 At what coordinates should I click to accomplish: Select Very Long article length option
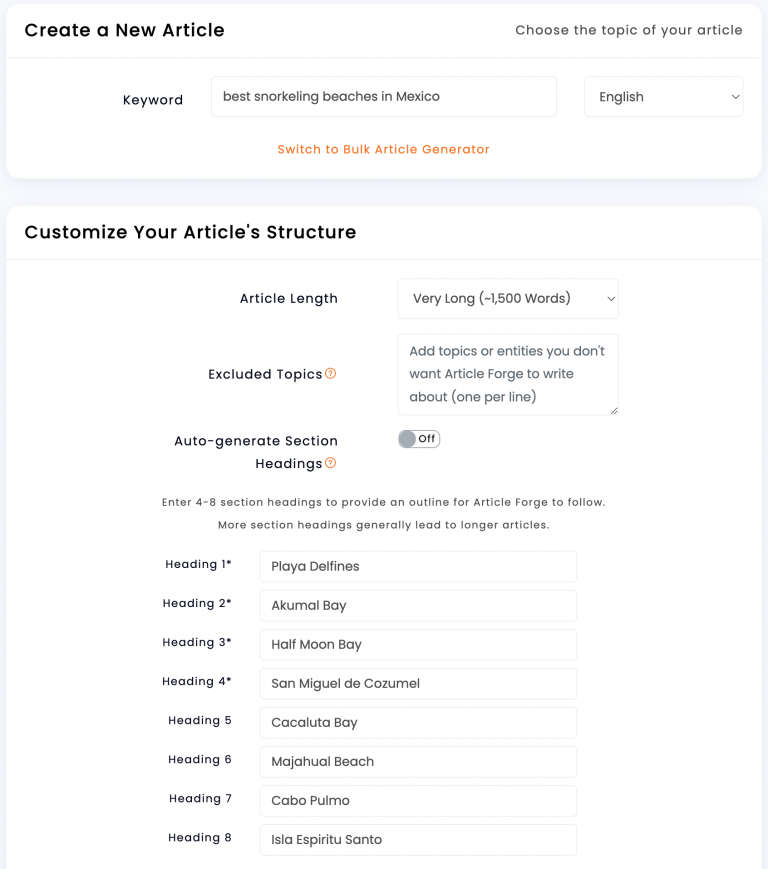tap(507, 298)
